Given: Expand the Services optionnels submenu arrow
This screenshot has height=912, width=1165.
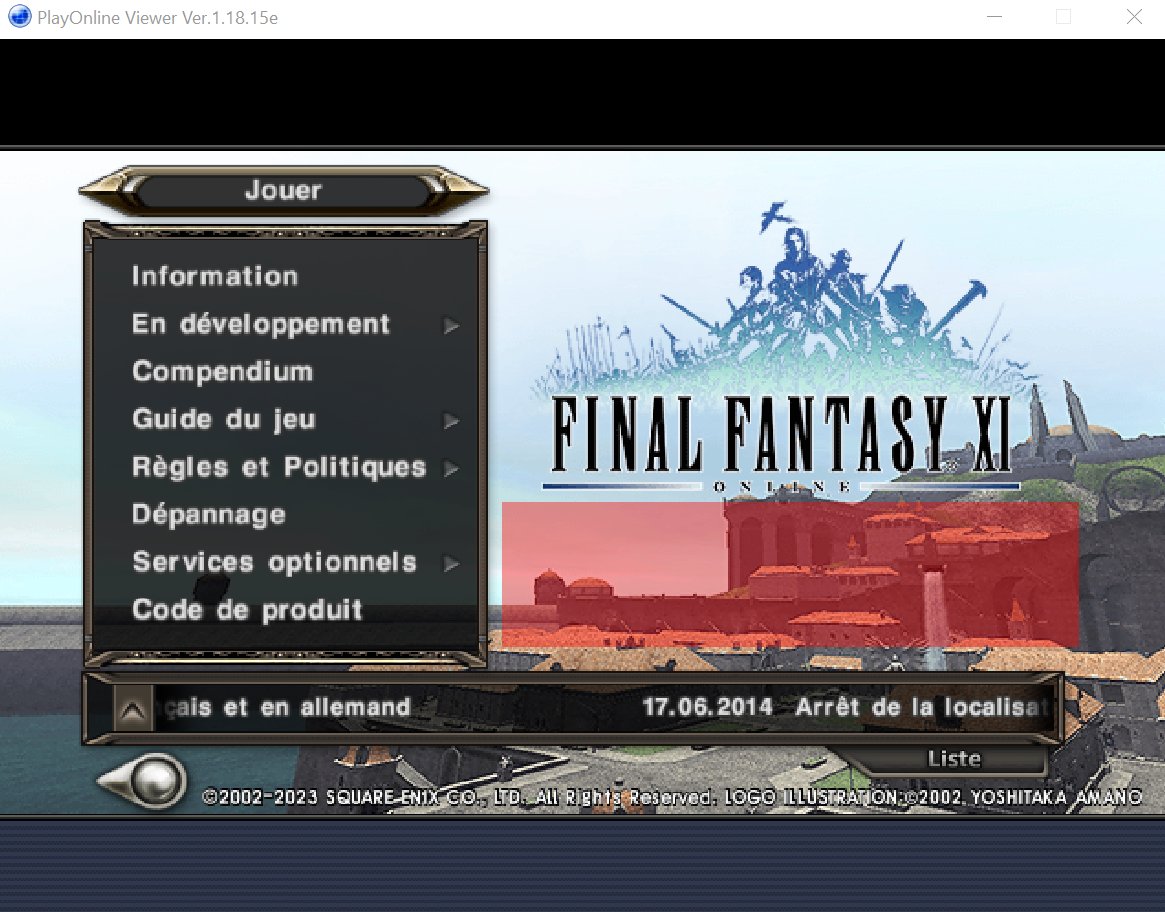Looking at the screenshot, I should [x=451, y=563].
